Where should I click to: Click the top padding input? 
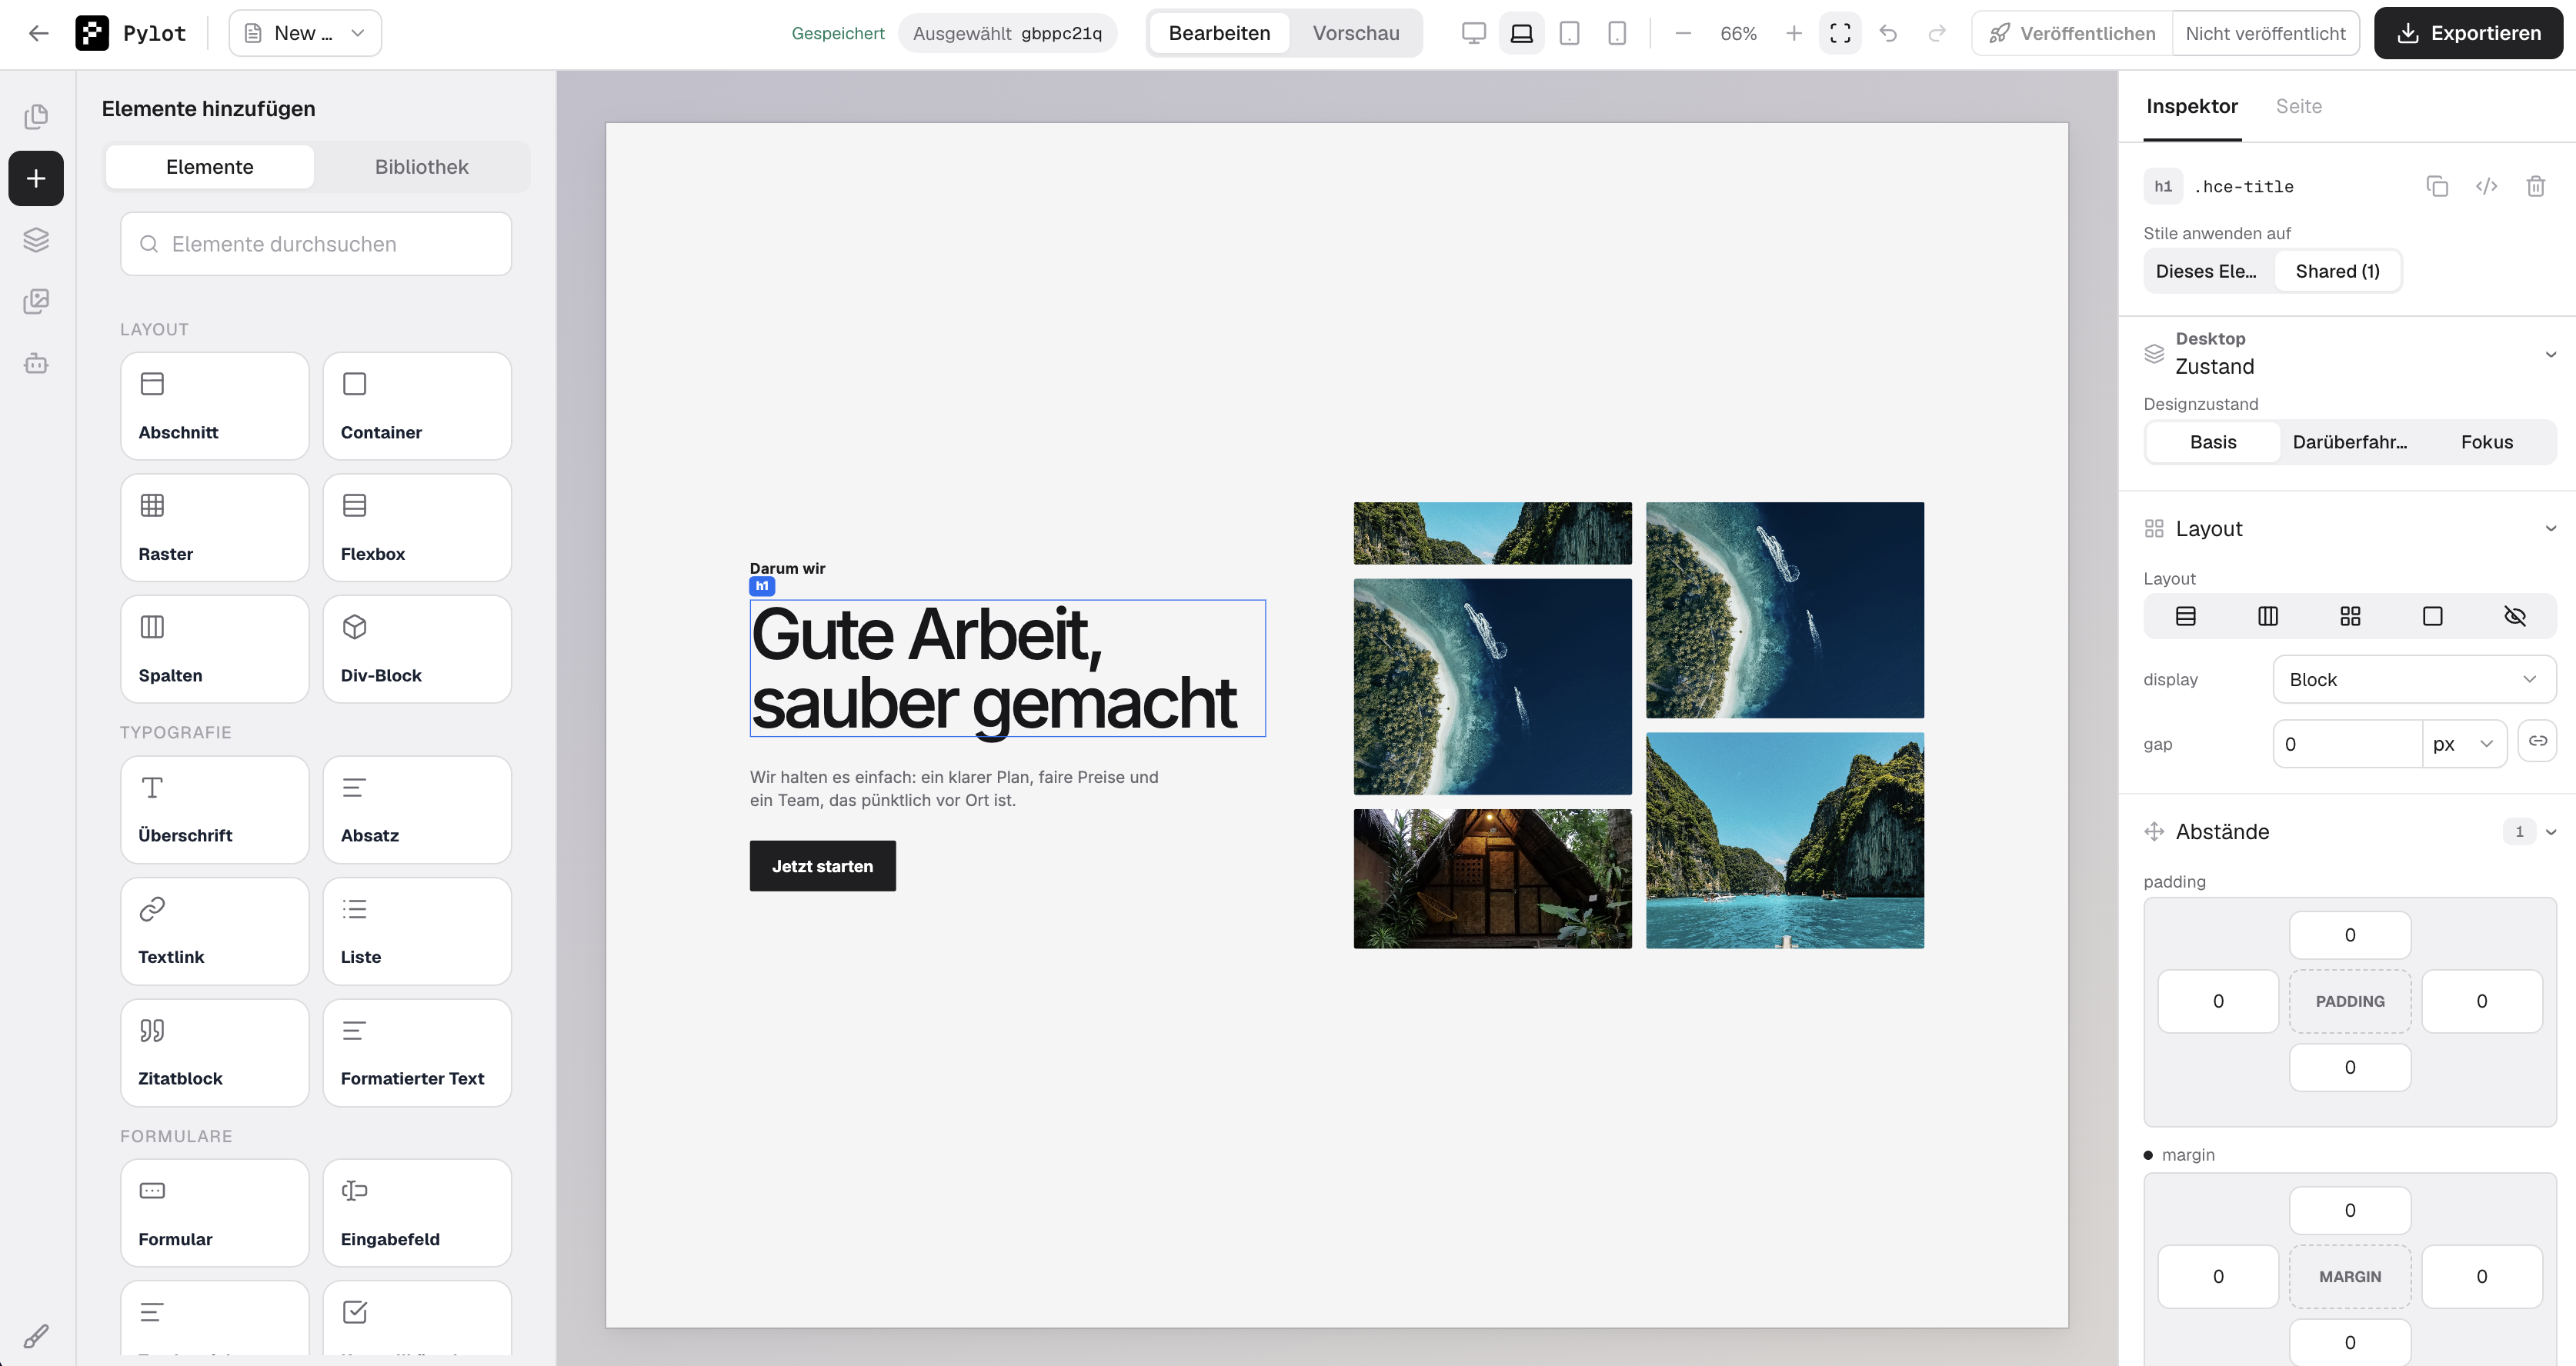2350,935
